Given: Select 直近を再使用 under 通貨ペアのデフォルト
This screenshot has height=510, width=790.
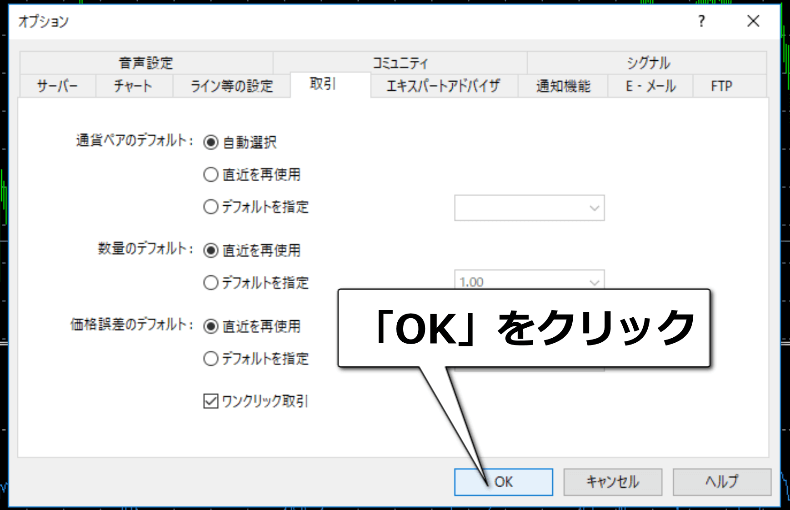Looking at the screenshot, I should [252, 175].
